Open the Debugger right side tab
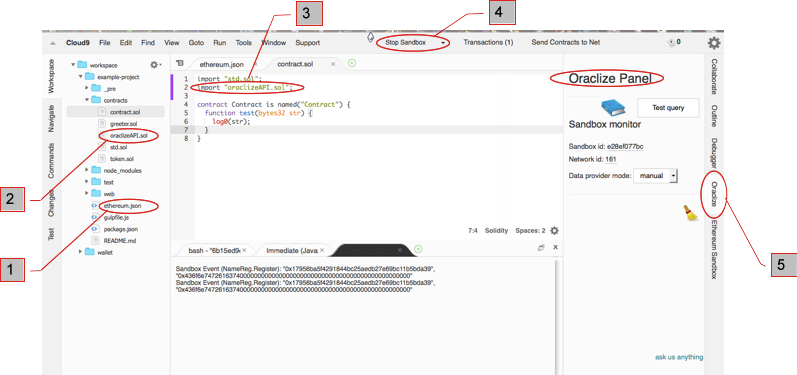Viewport: 797px width, 375px height. (714, 153)
